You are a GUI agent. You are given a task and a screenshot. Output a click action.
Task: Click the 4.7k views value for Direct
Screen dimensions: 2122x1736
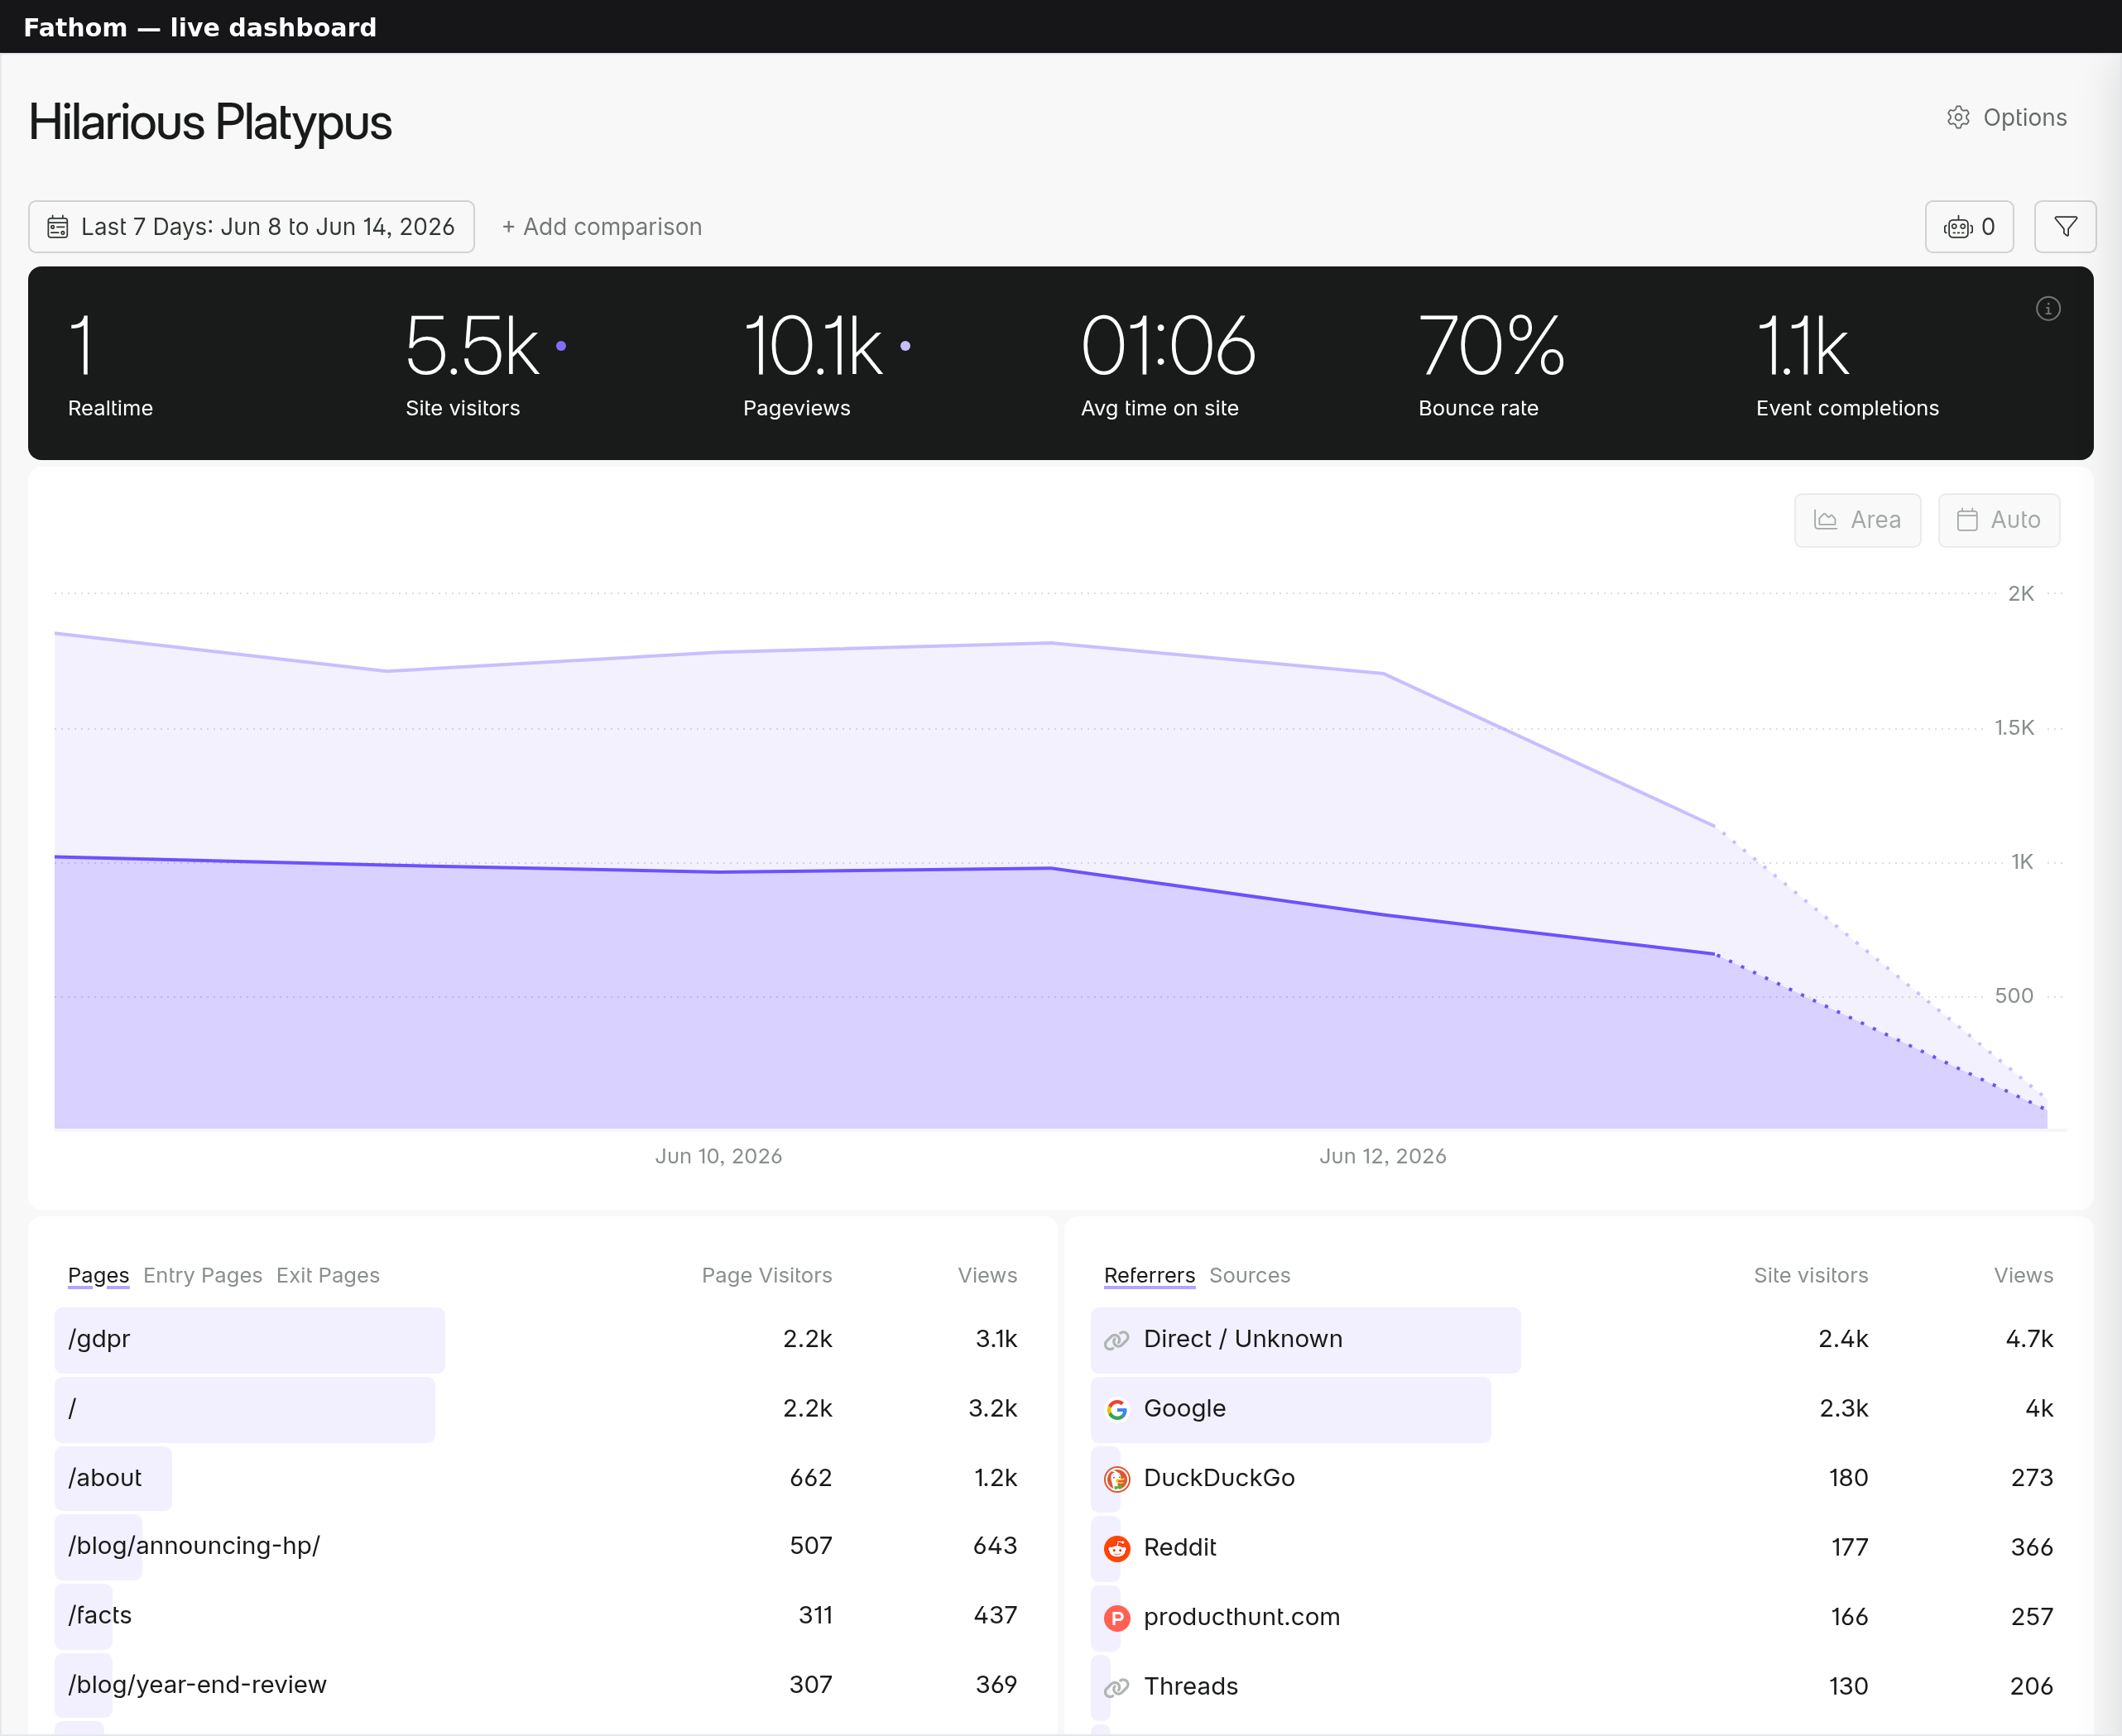[x=2029, y=1340]
